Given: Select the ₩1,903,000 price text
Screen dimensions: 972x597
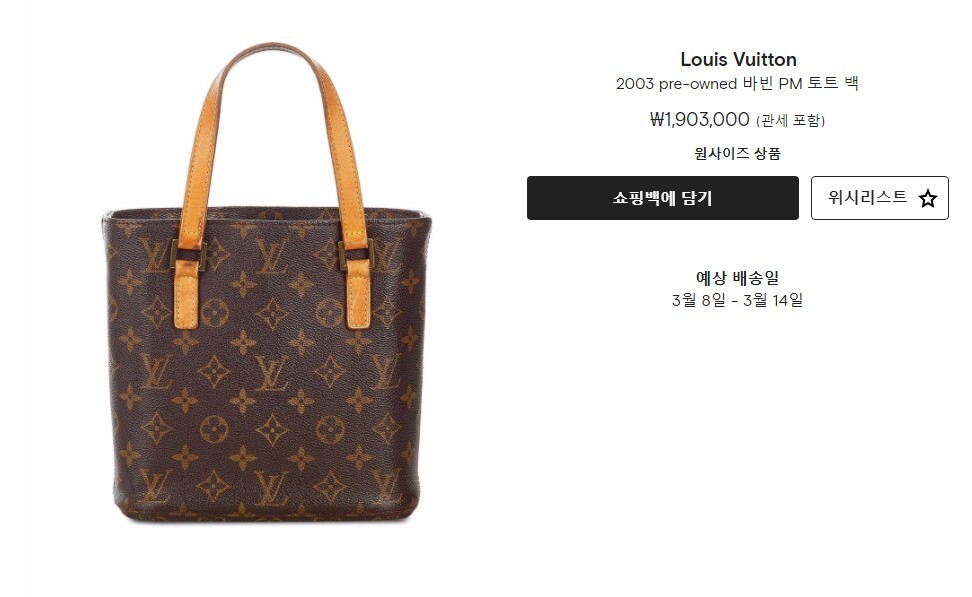Looking at the screenshot, I should 699,119.
